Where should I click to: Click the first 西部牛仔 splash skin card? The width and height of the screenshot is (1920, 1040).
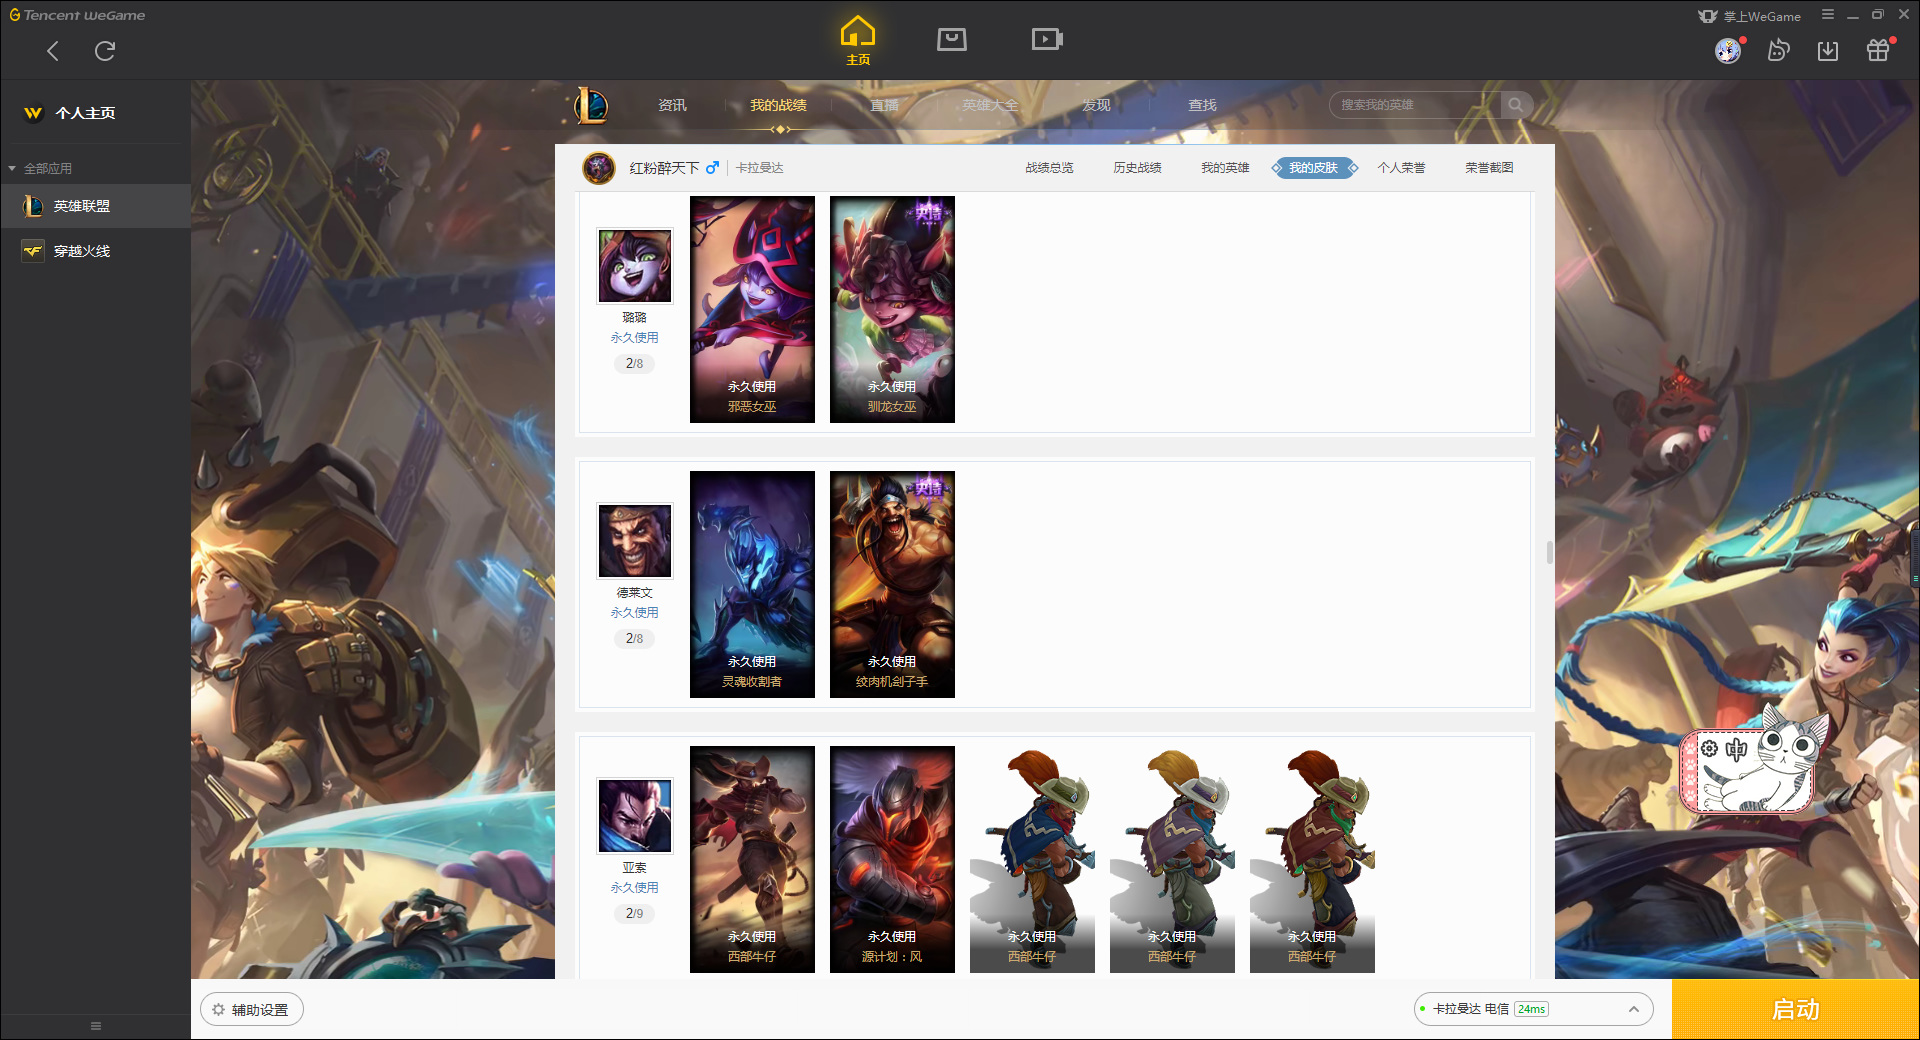point(752,859)
